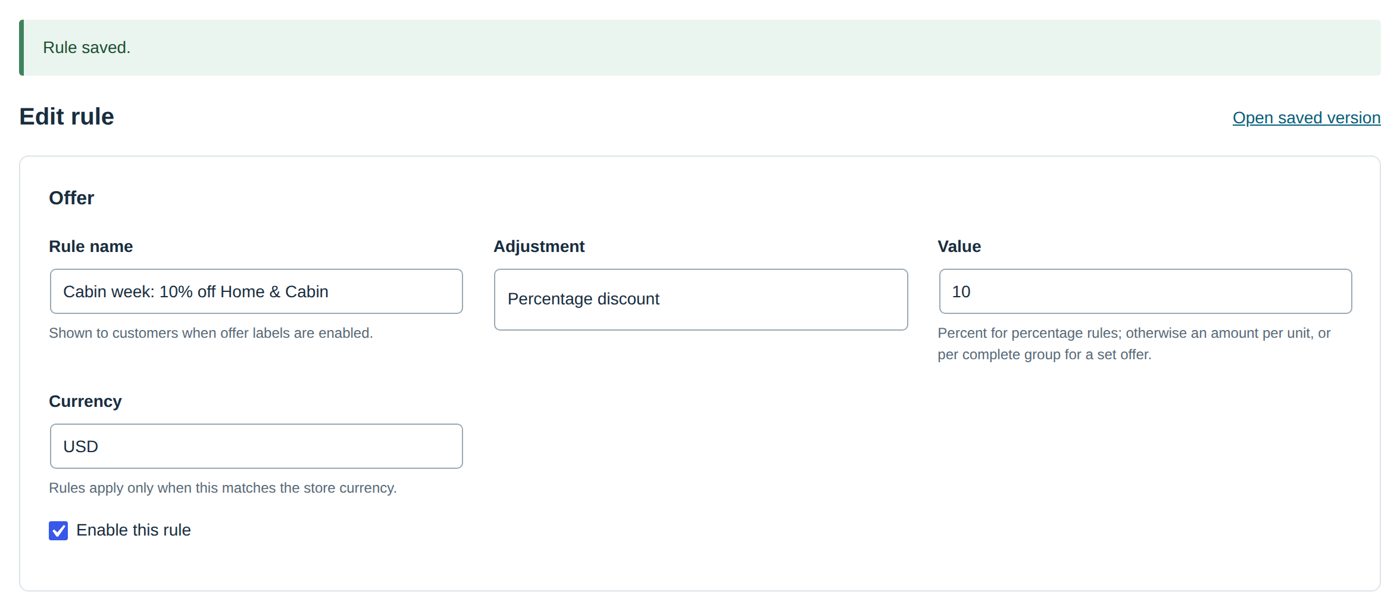
Task: Click the "Currency" field label
Action: (x=85, y=401)
